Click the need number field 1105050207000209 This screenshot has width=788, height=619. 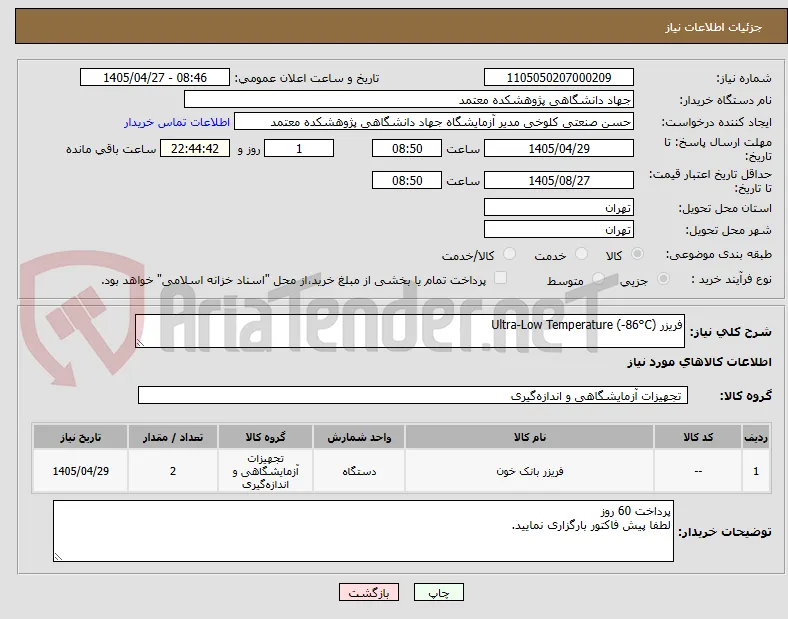pyautogui.click(x=559, y=77)
